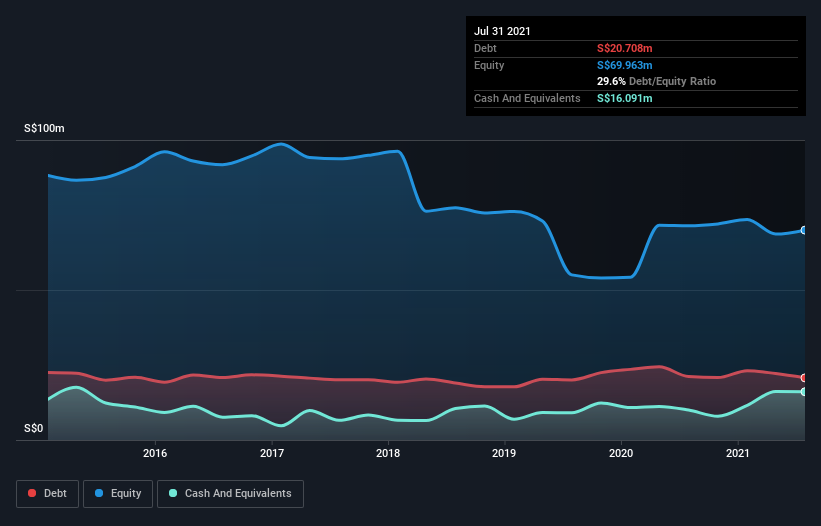Click Cash And Equivalents label in tooltip
The height and width of the screenshot is (526, 821).
point(527,98)
